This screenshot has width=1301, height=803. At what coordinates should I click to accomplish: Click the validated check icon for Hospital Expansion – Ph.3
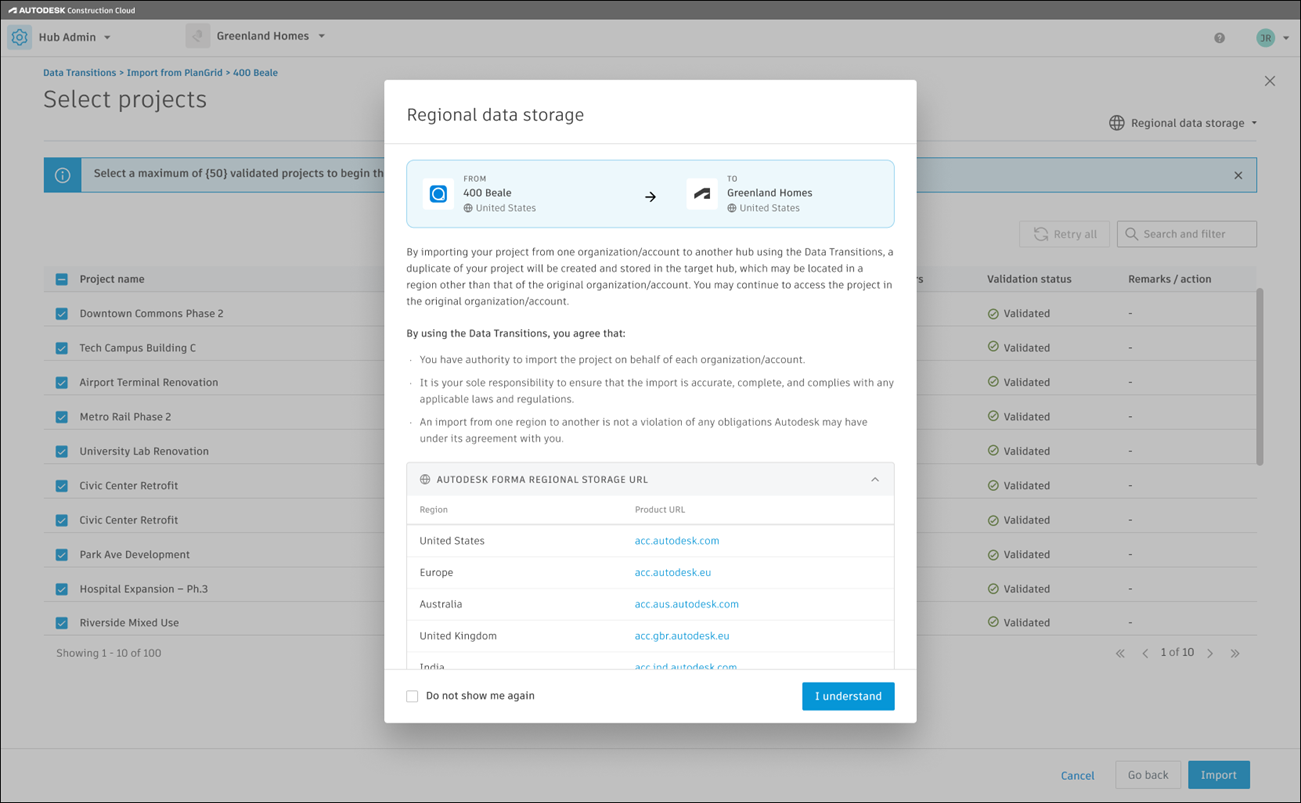pyautogui.click(x=993, y=588)
